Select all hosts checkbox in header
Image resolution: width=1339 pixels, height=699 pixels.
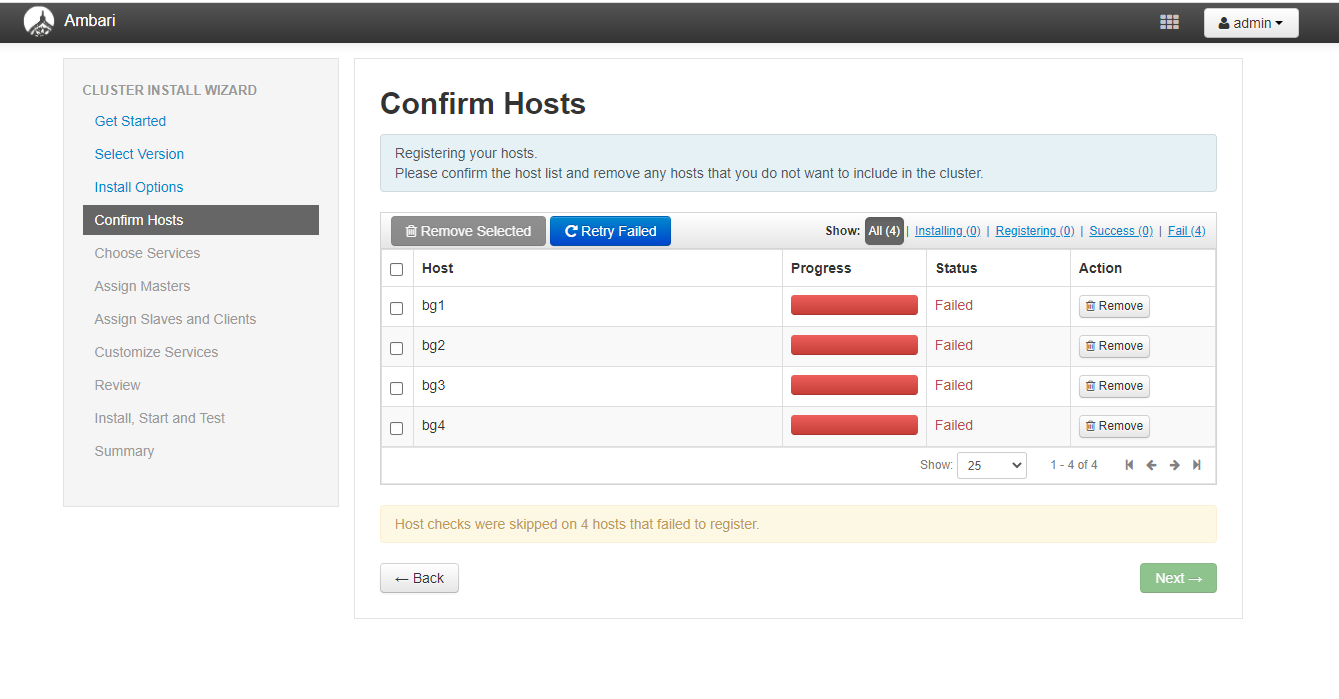(396, 269)
